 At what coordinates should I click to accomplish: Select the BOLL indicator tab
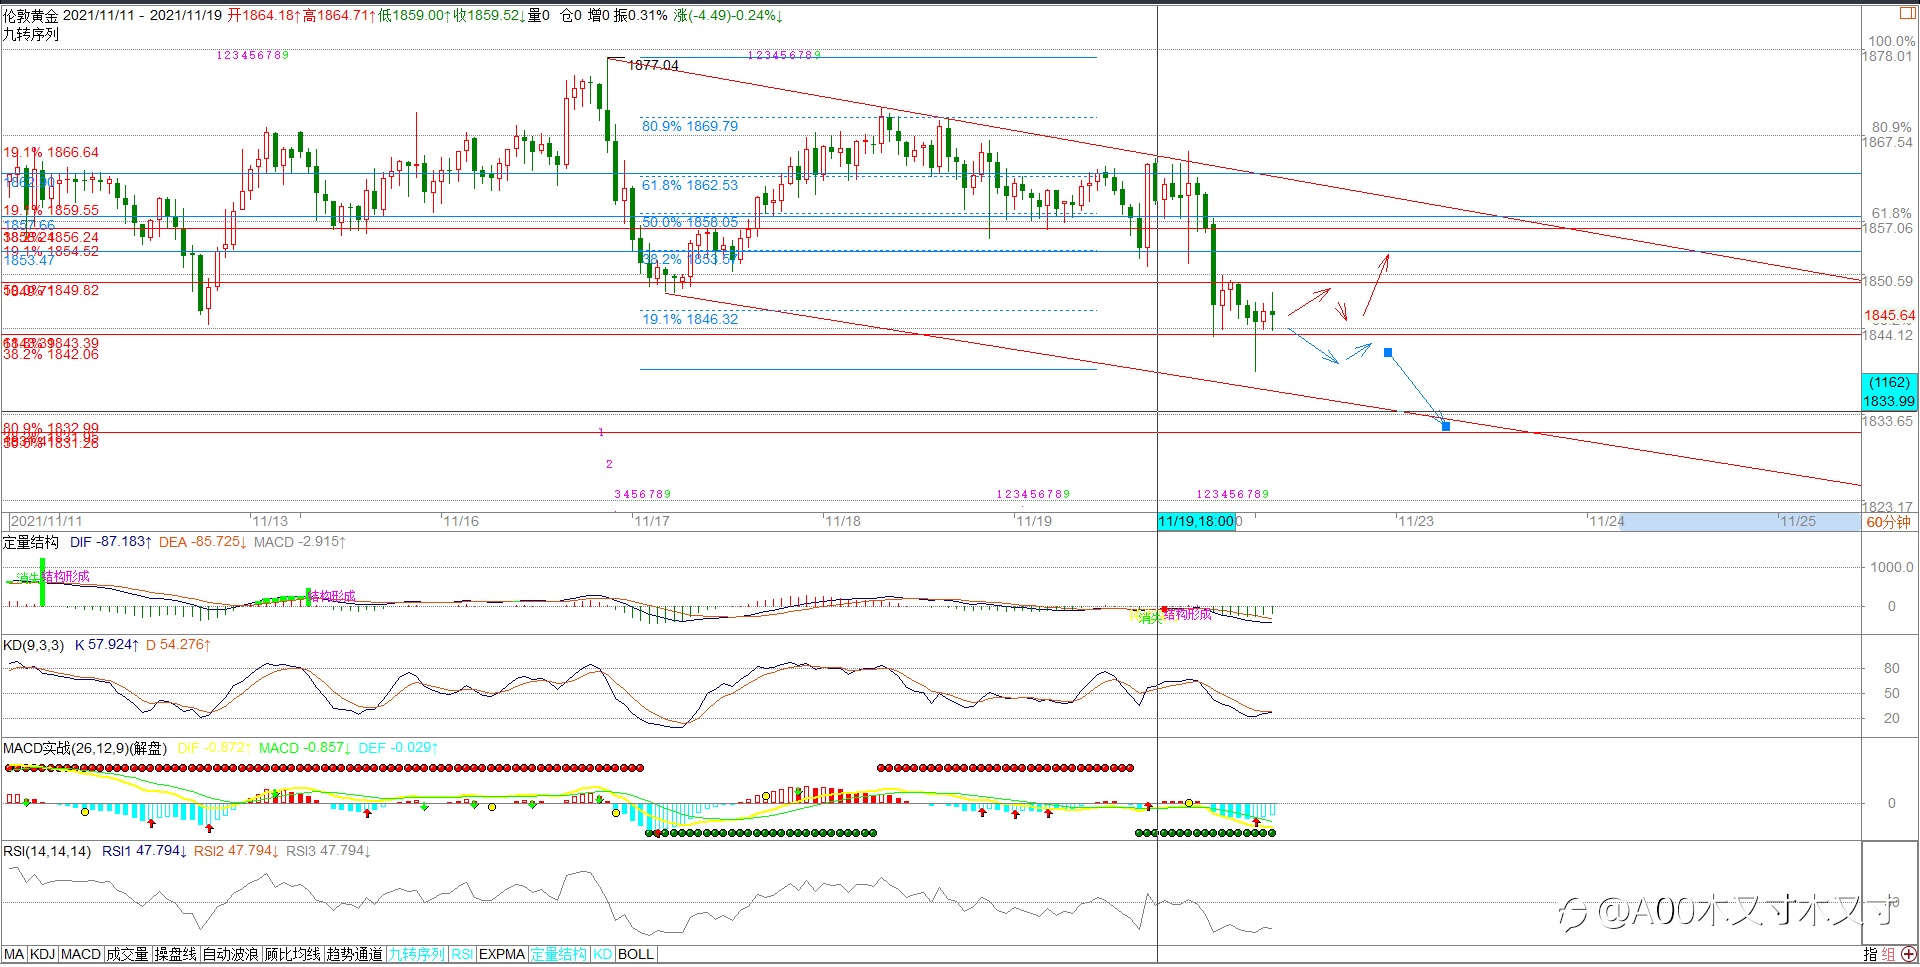click(x=636, y=954)
